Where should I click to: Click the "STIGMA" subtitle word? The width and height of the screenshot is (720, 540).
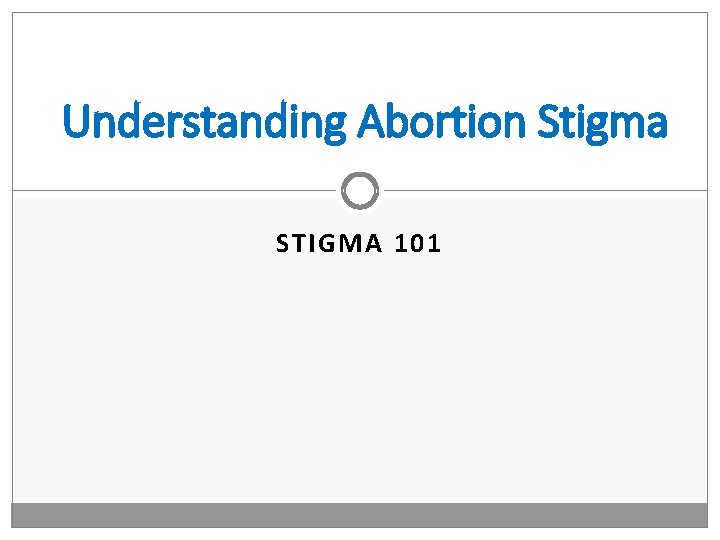click(329, 243)
